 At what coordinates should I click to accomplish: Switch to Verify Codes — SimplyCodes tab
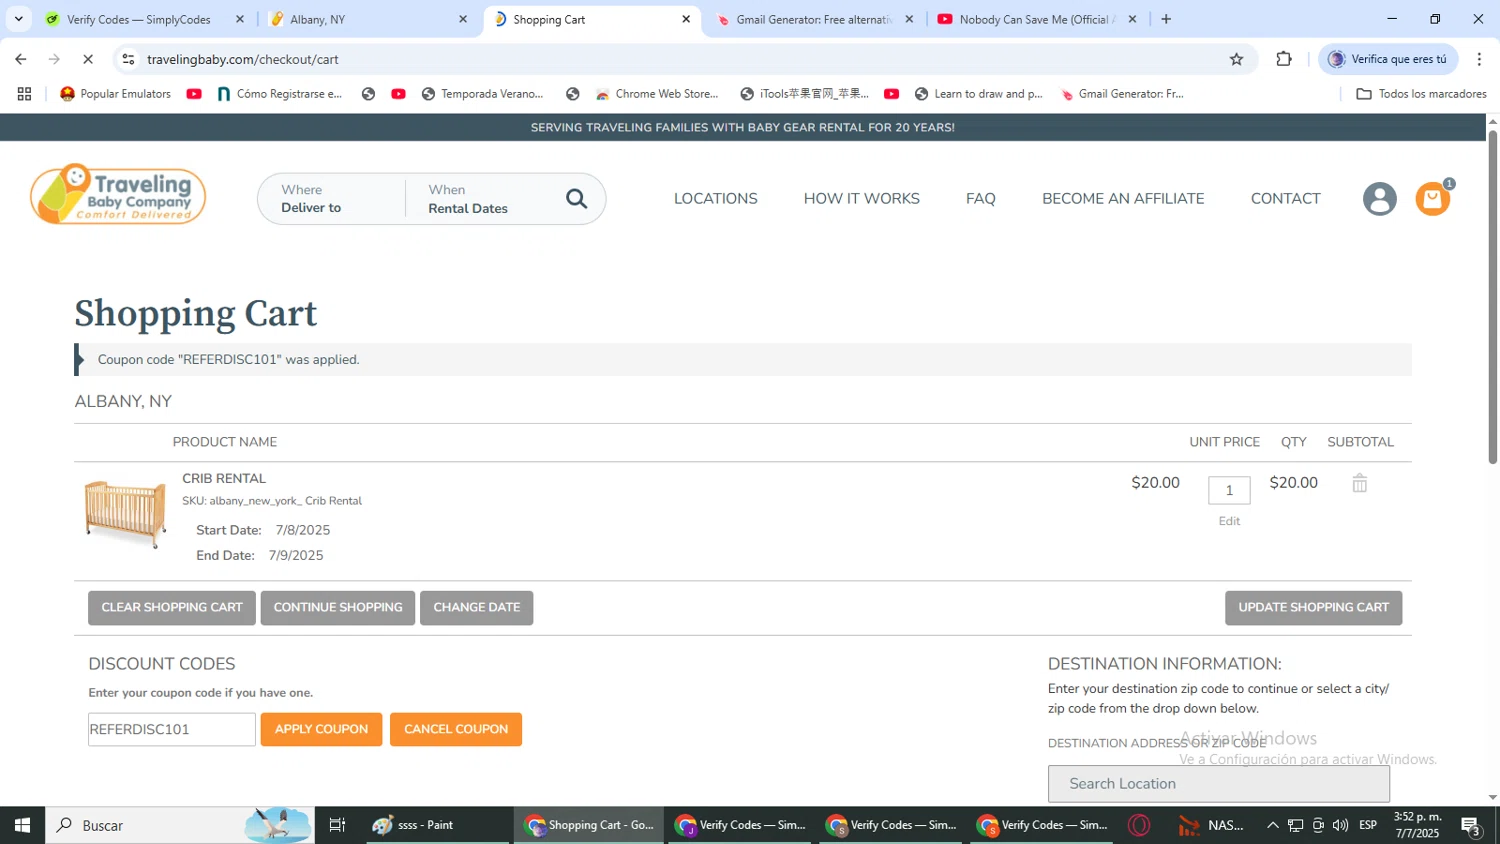coord(139,19)
